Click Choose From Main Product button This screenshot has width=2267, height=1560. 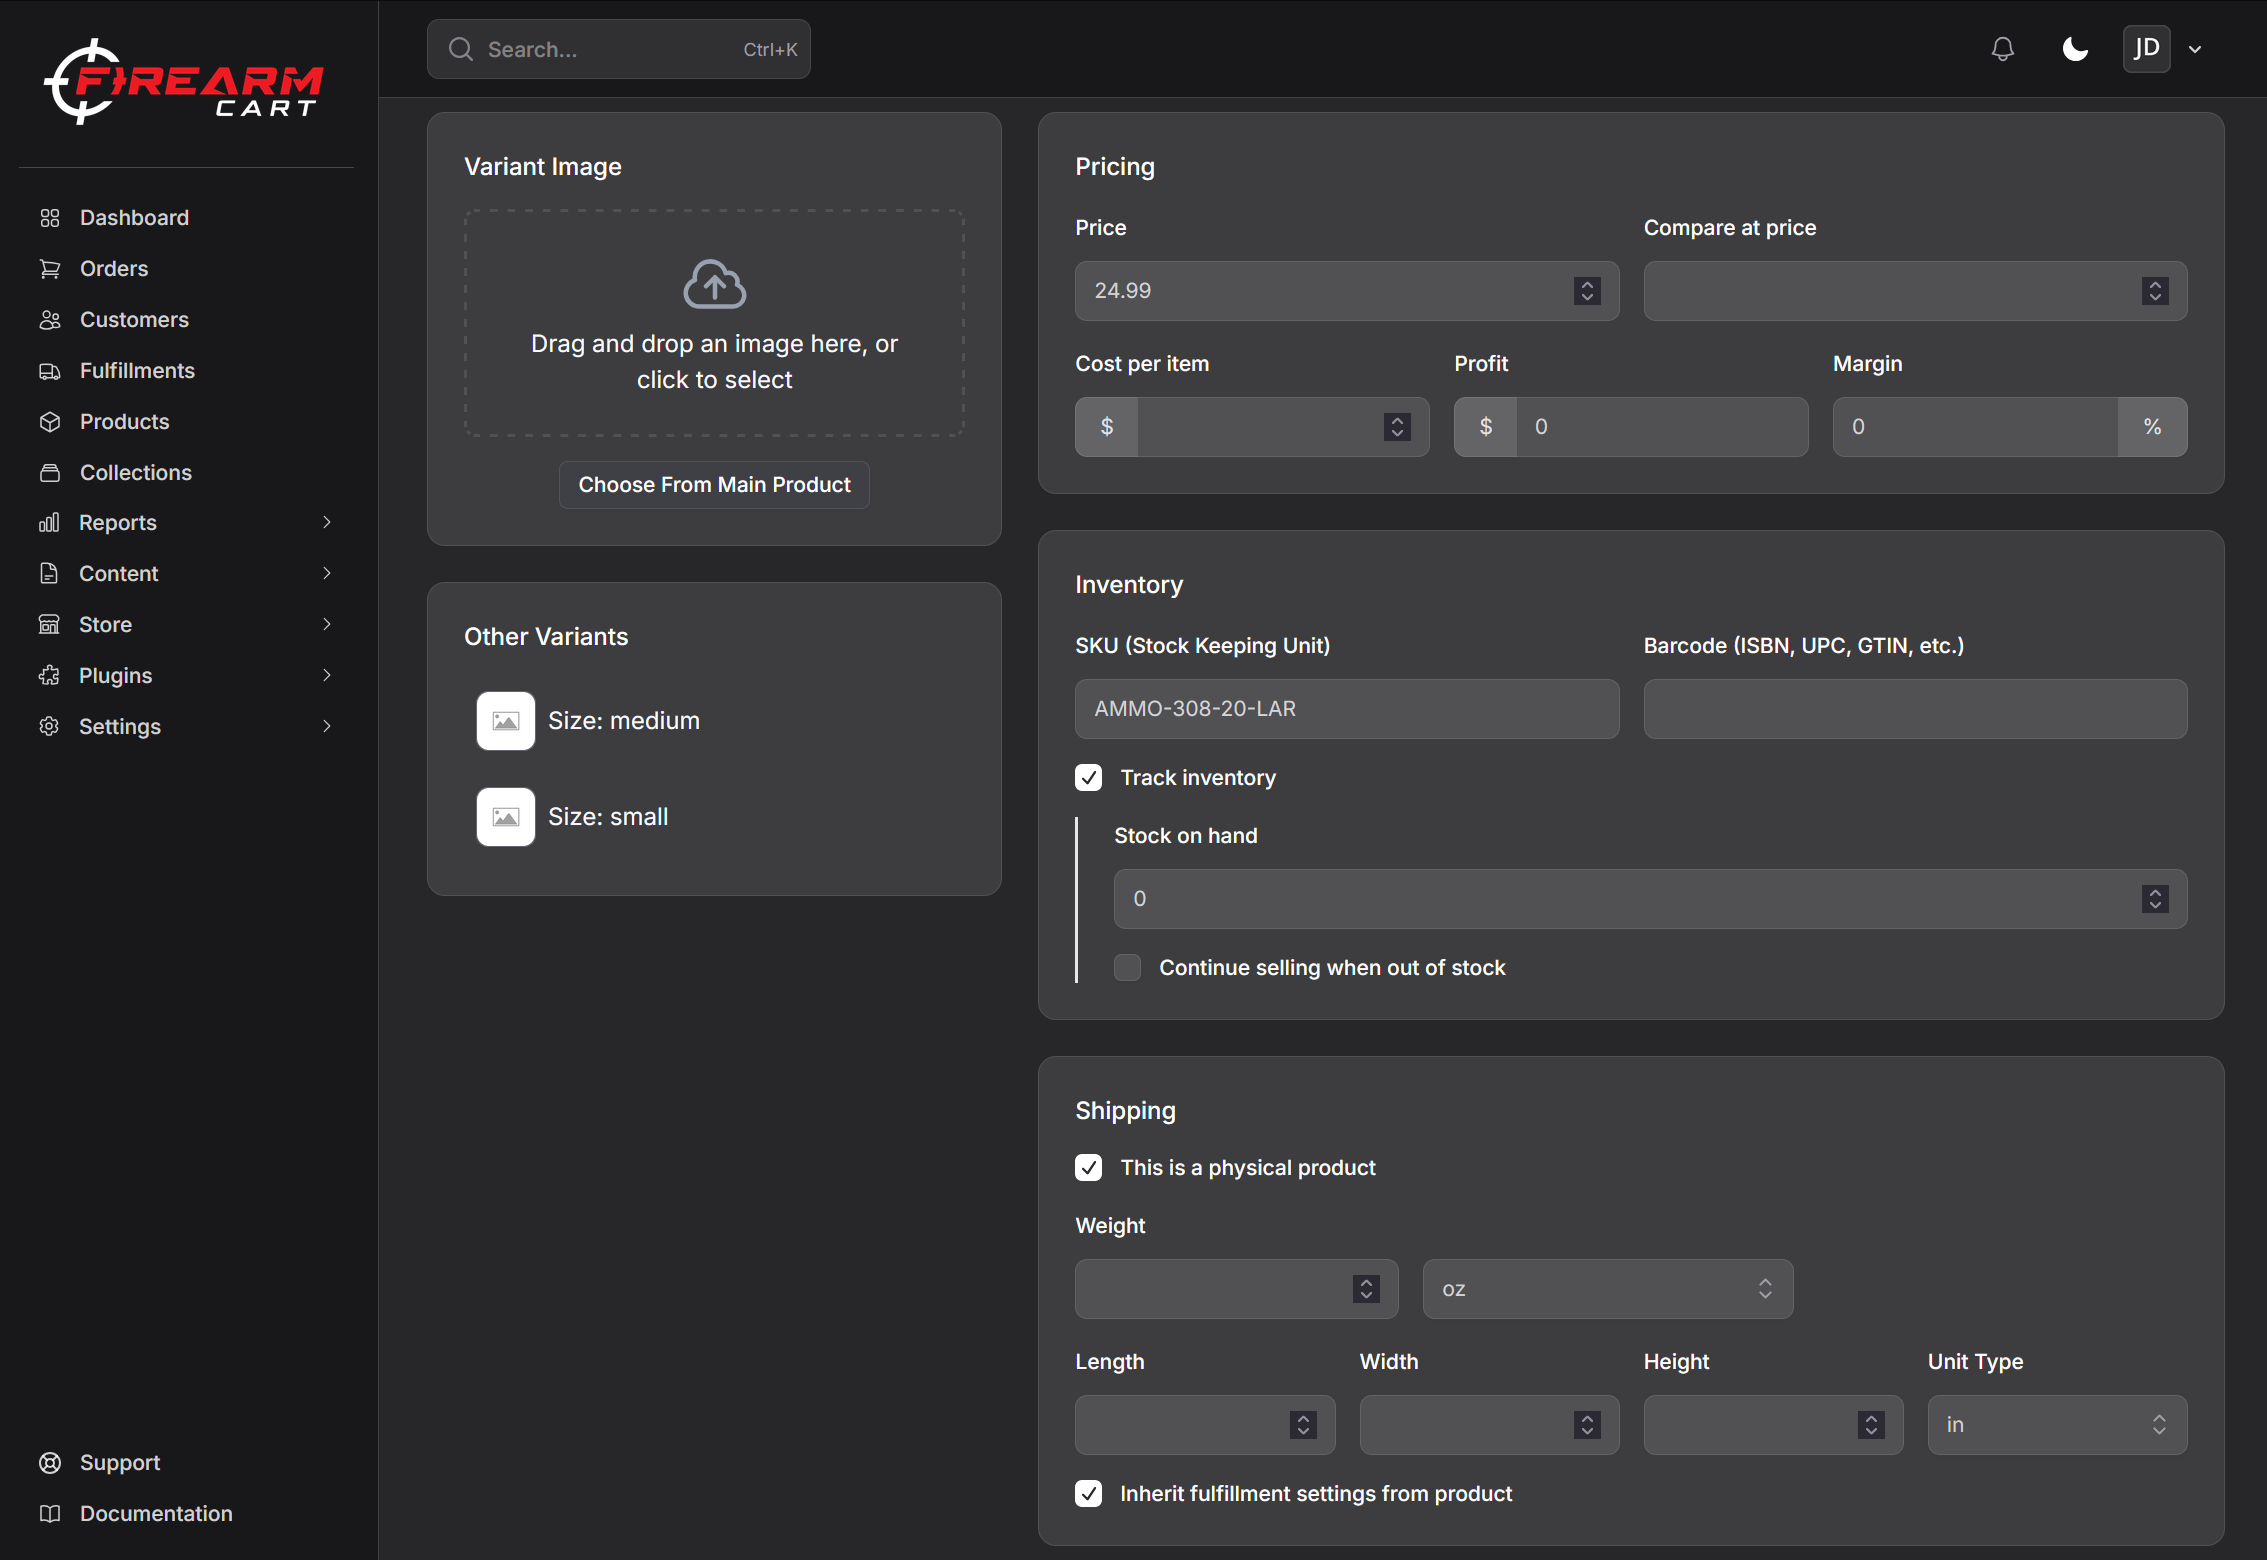click(714, 485)
